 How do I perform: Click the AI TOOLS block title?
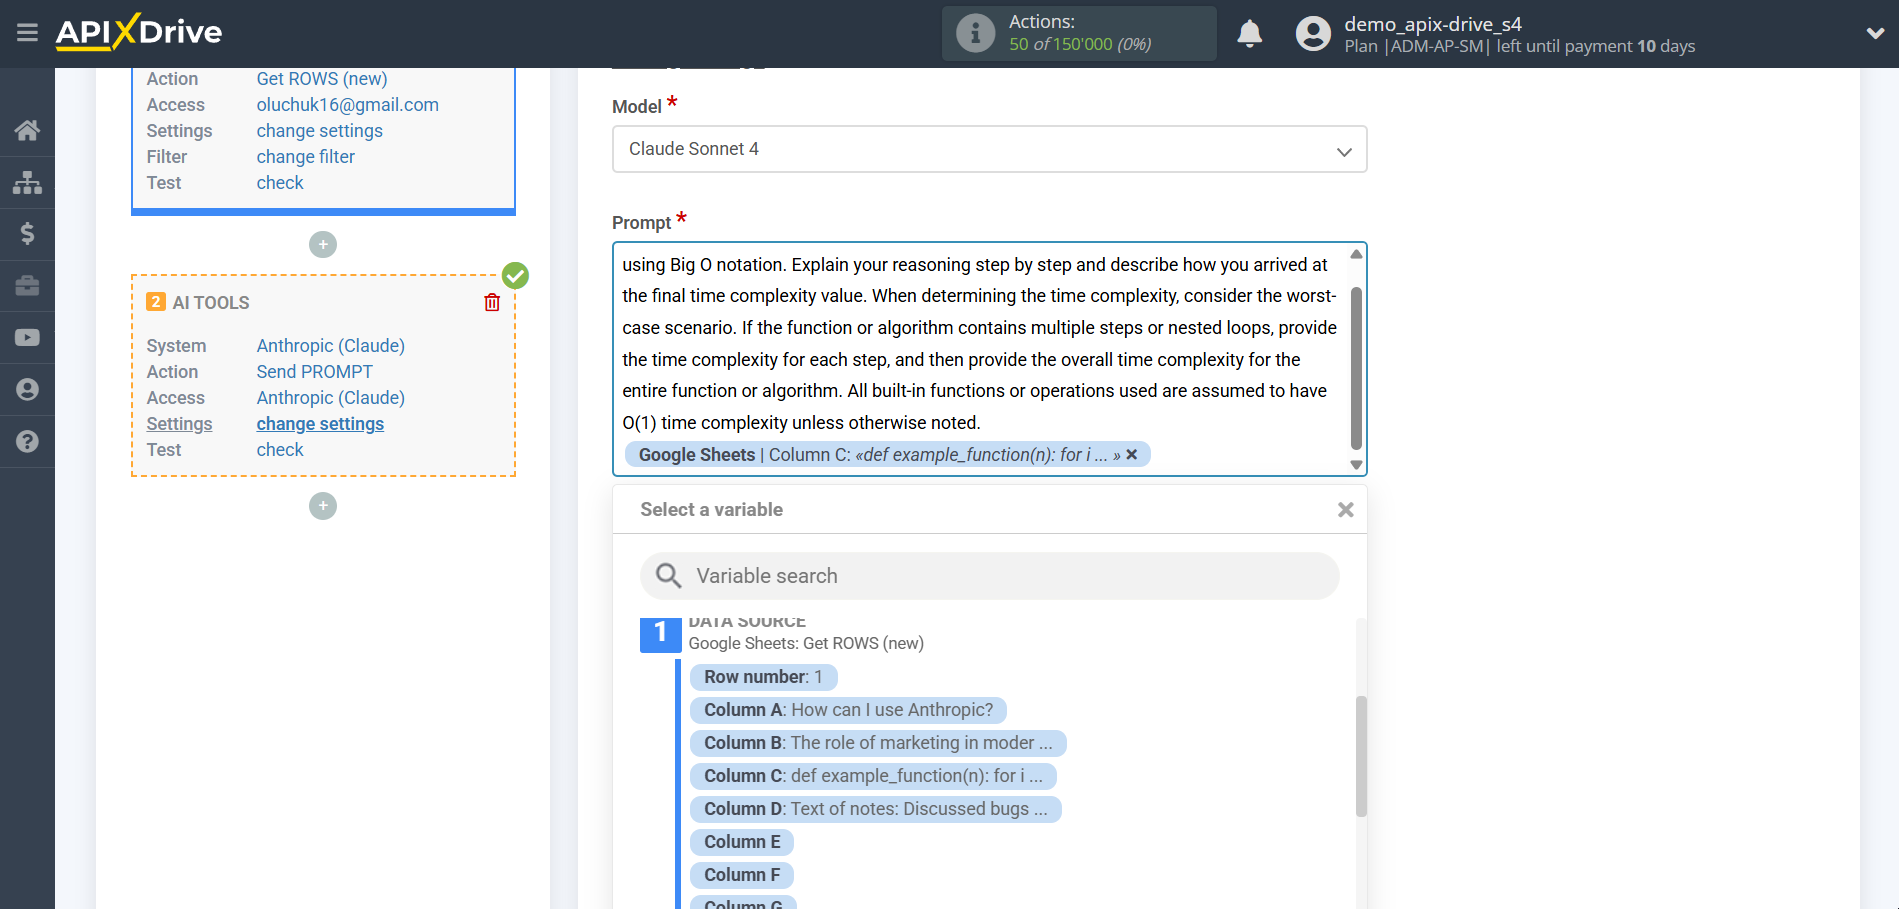211,303
